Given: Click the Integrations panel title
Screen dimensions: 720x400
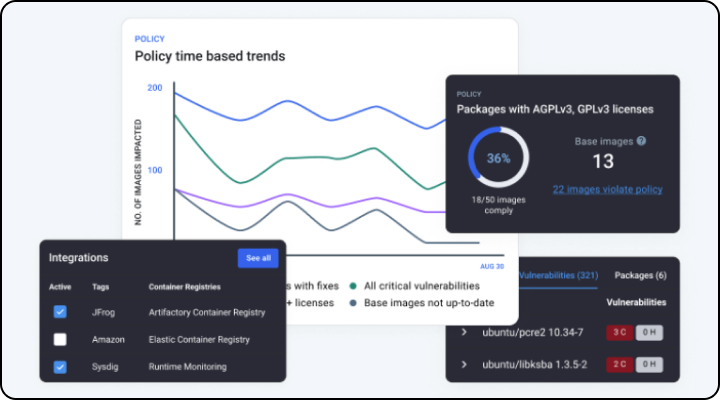Looking at the screenshot, I should [79, 258].
